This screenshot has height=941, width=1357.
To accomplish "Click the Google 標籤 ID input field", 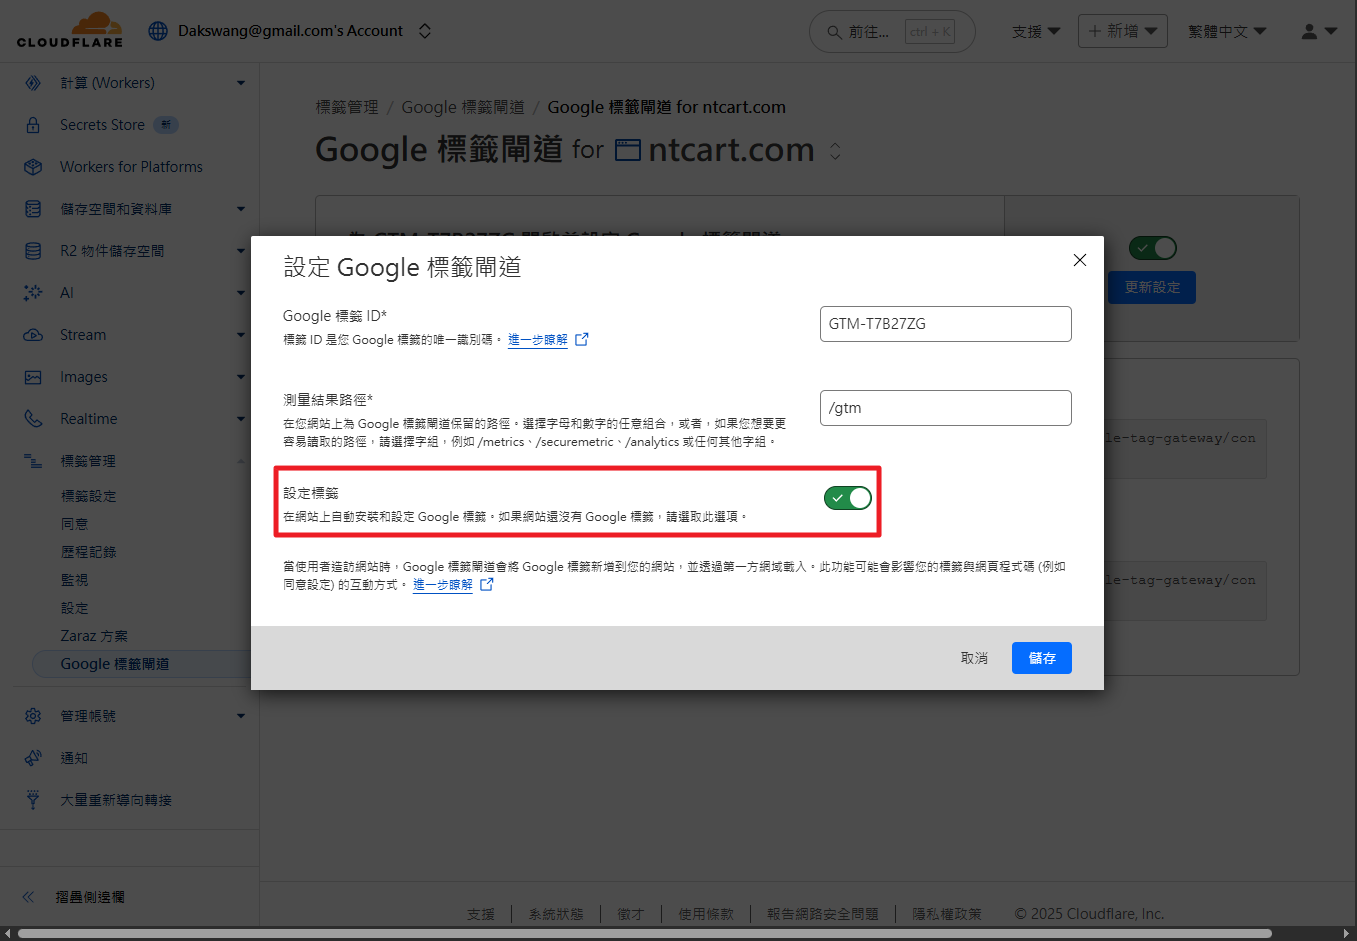I will pyautogui.click(x=945, y=324).
